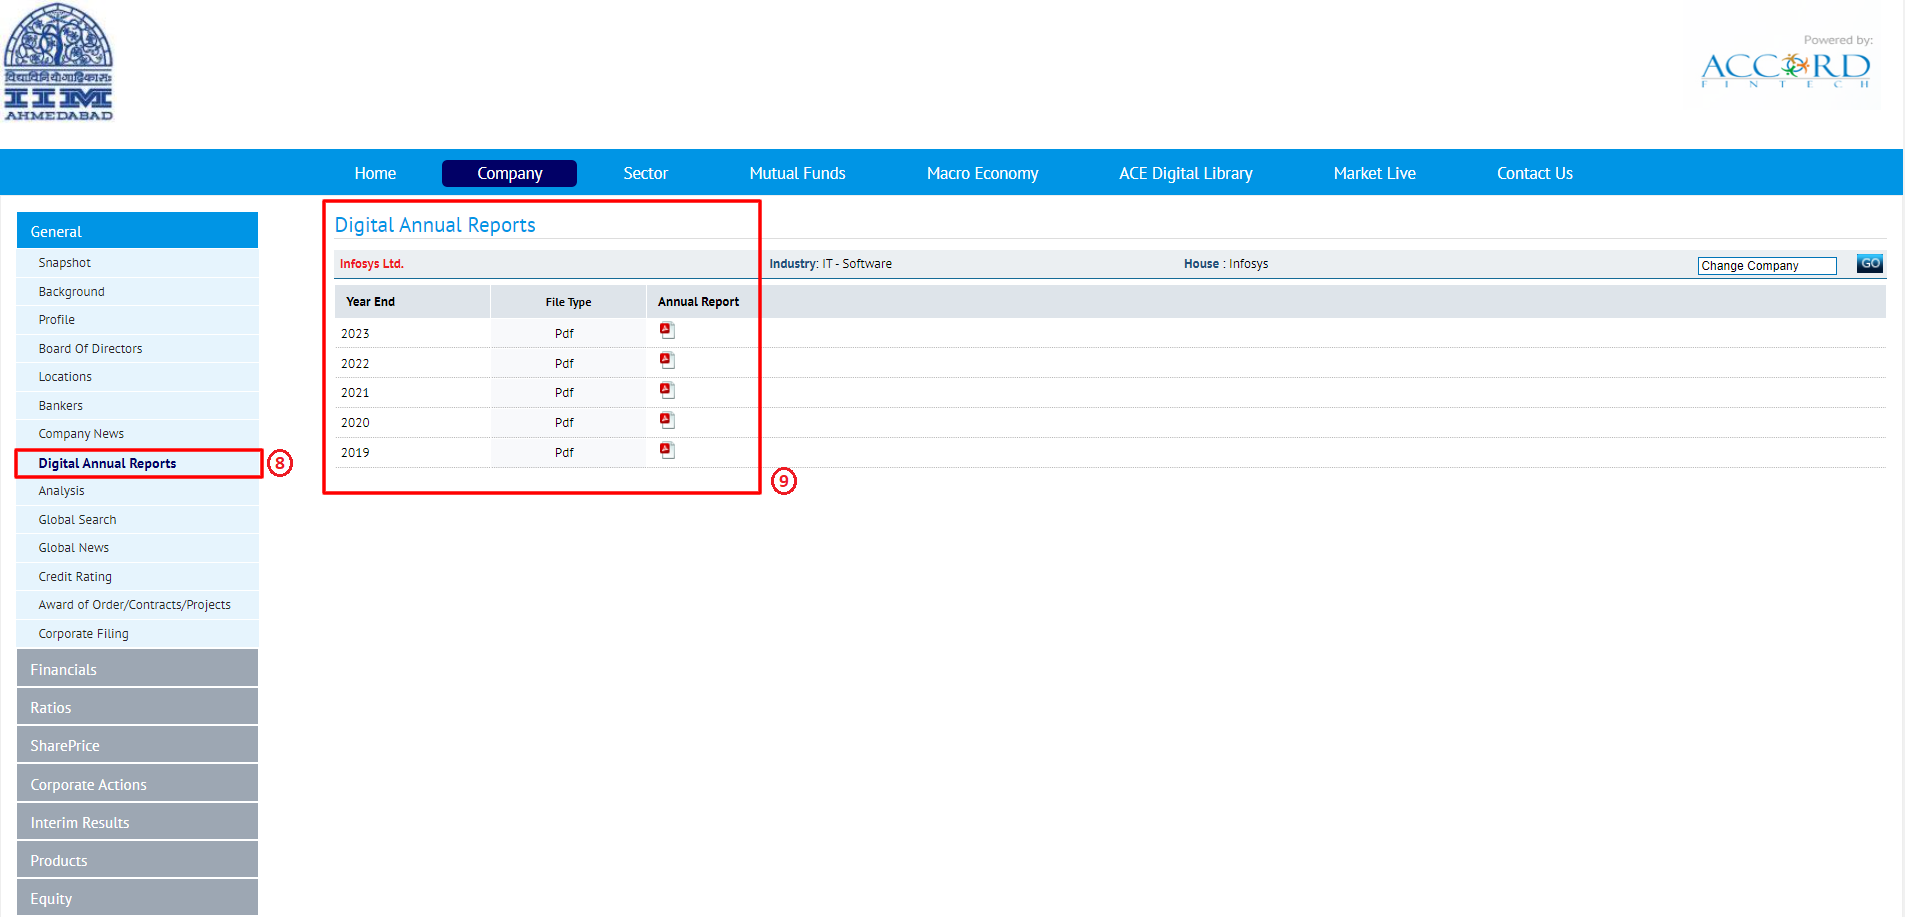
Task: Click the File Type column header
Action: 568,302
